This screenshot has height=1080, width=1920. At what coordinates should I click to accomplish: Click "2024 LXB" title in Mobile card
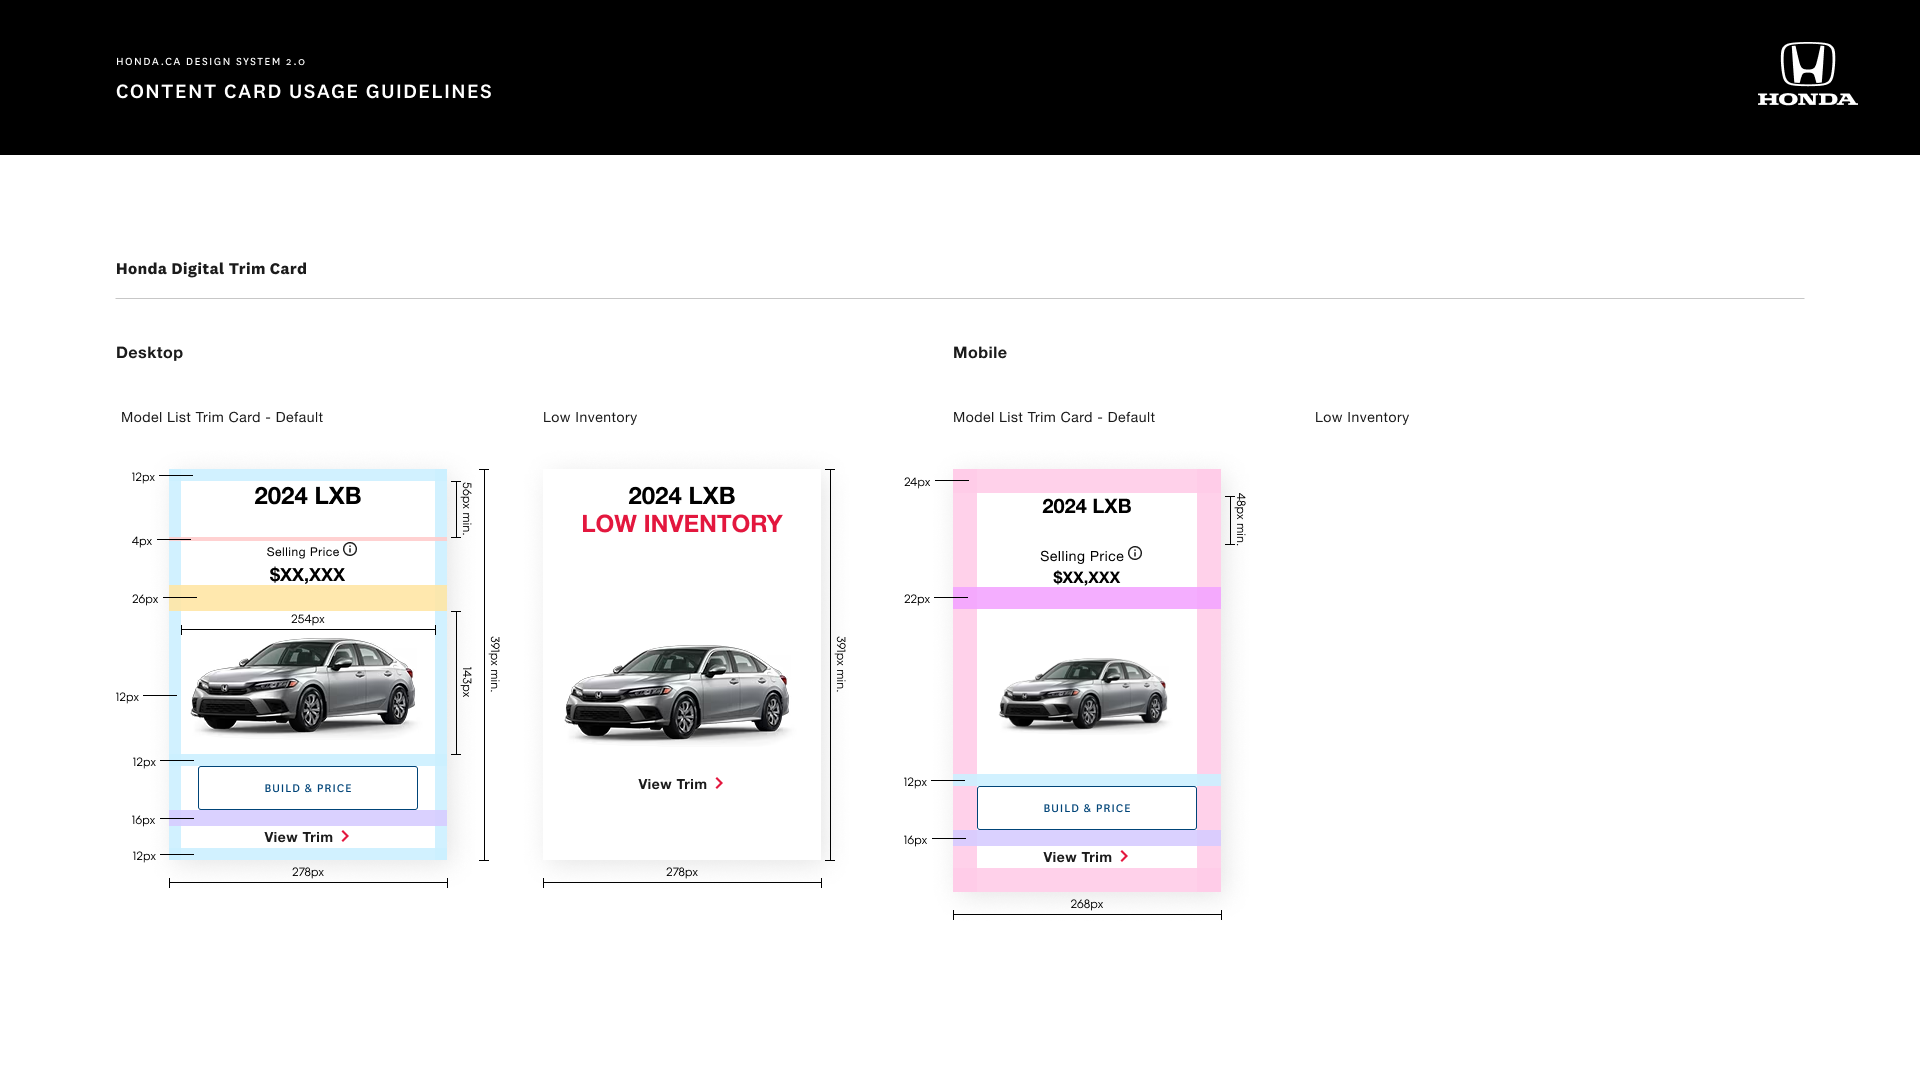1087,506
